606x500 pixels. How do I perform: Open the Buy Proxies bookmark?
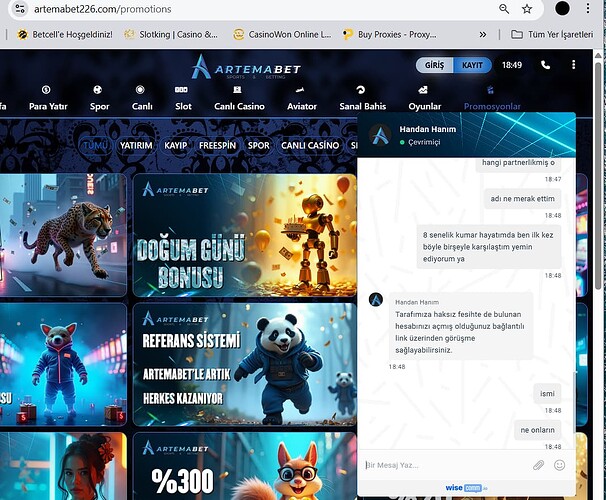coord(390,34)
